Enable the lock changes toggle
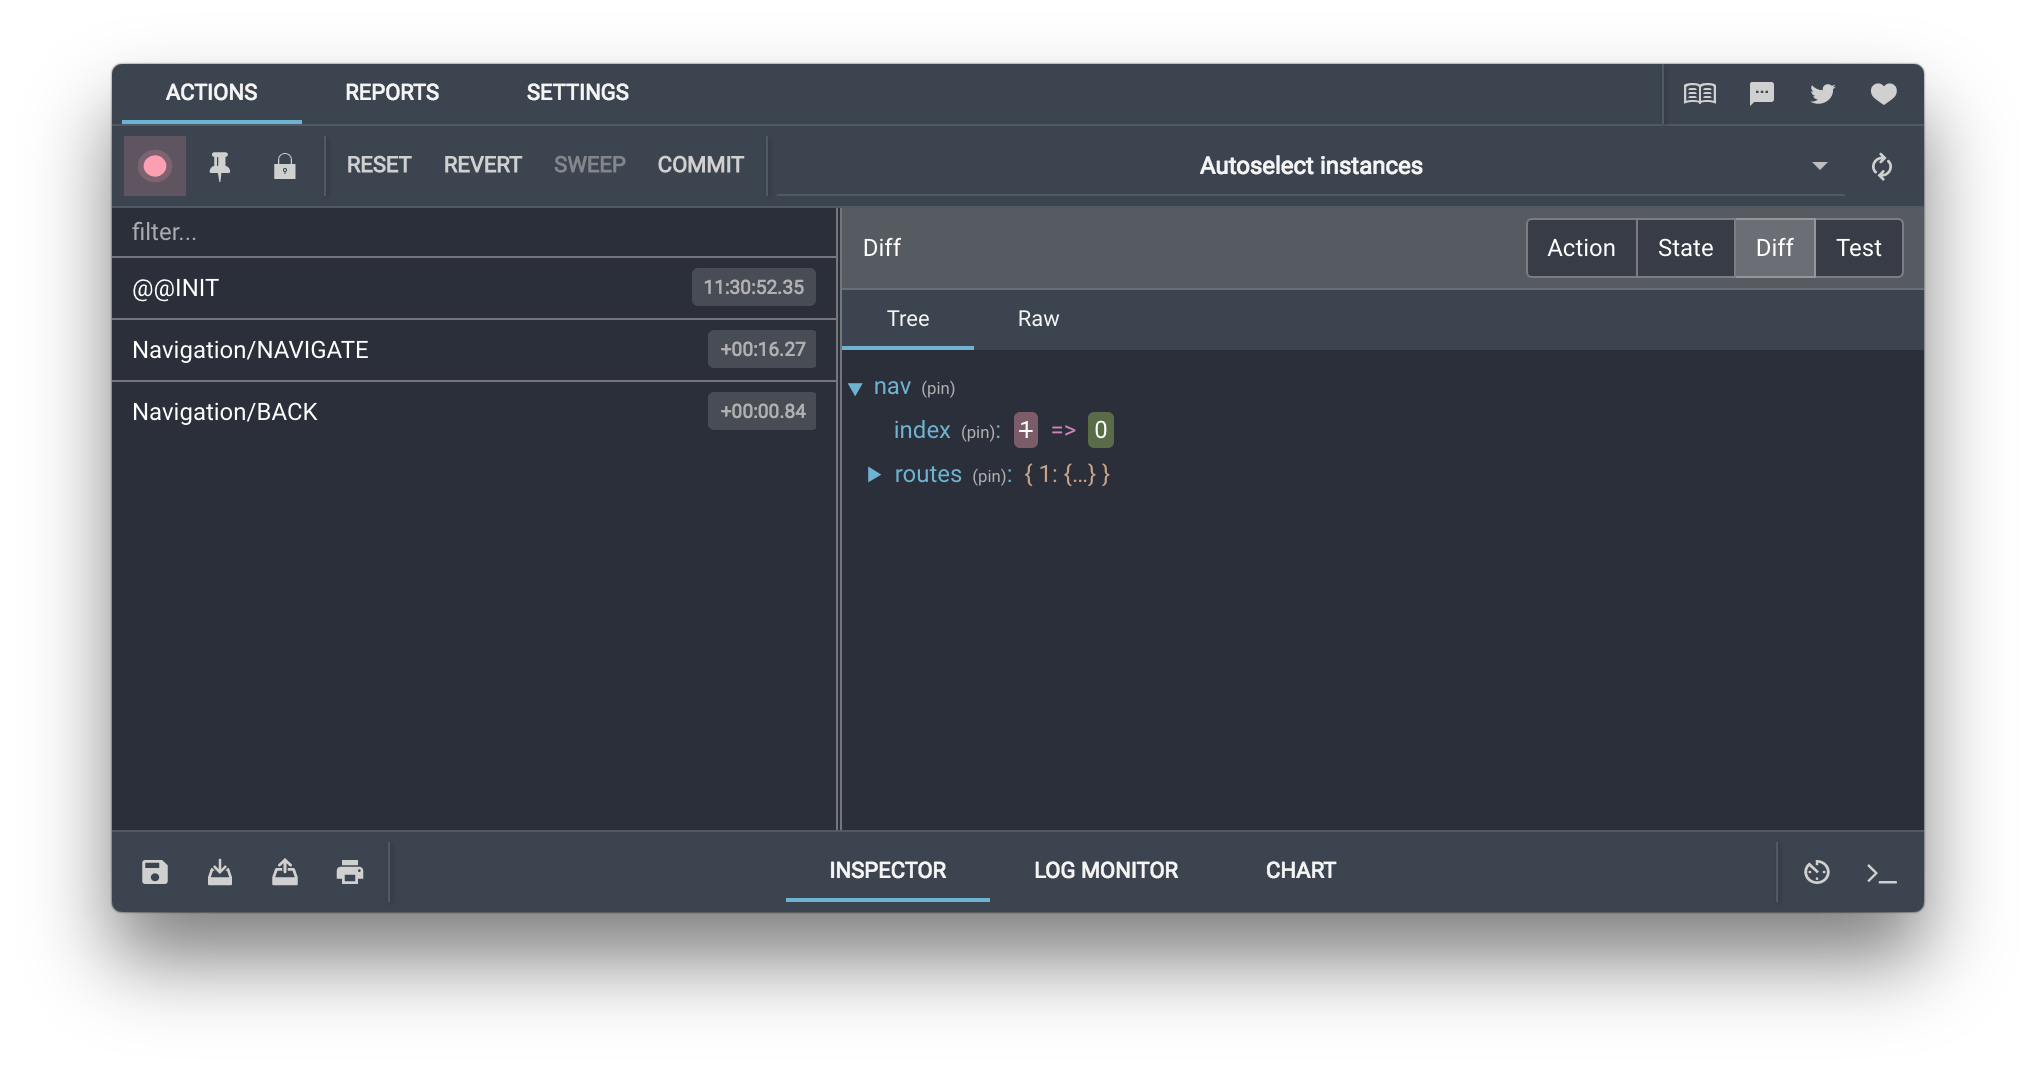 [284, 165]
